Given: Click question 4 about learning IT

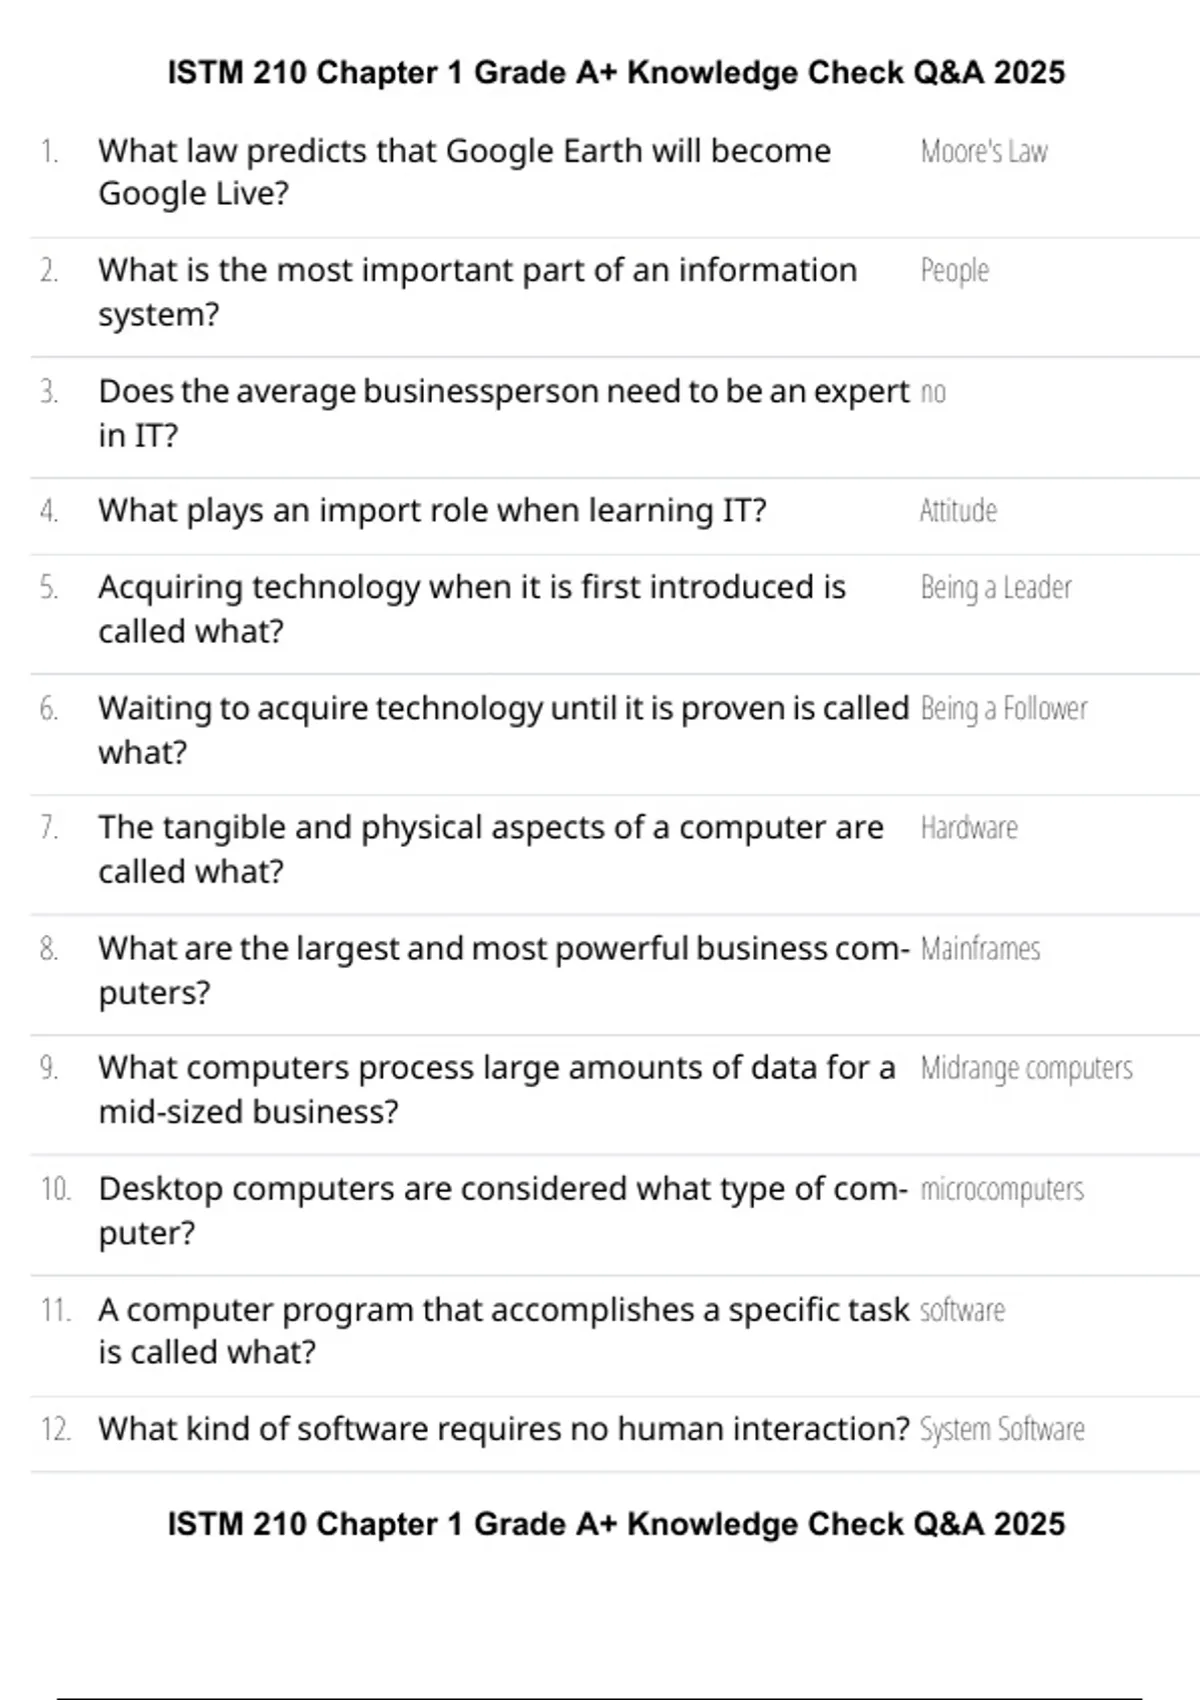Looking at the screenshot, I should coord(432,511).
